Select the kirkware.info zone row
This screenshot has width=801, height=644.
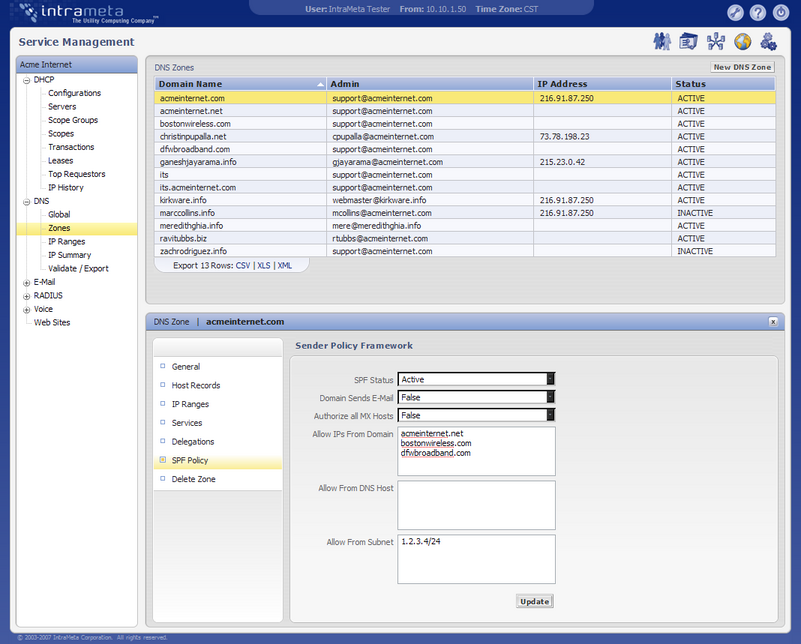(465, 200)
